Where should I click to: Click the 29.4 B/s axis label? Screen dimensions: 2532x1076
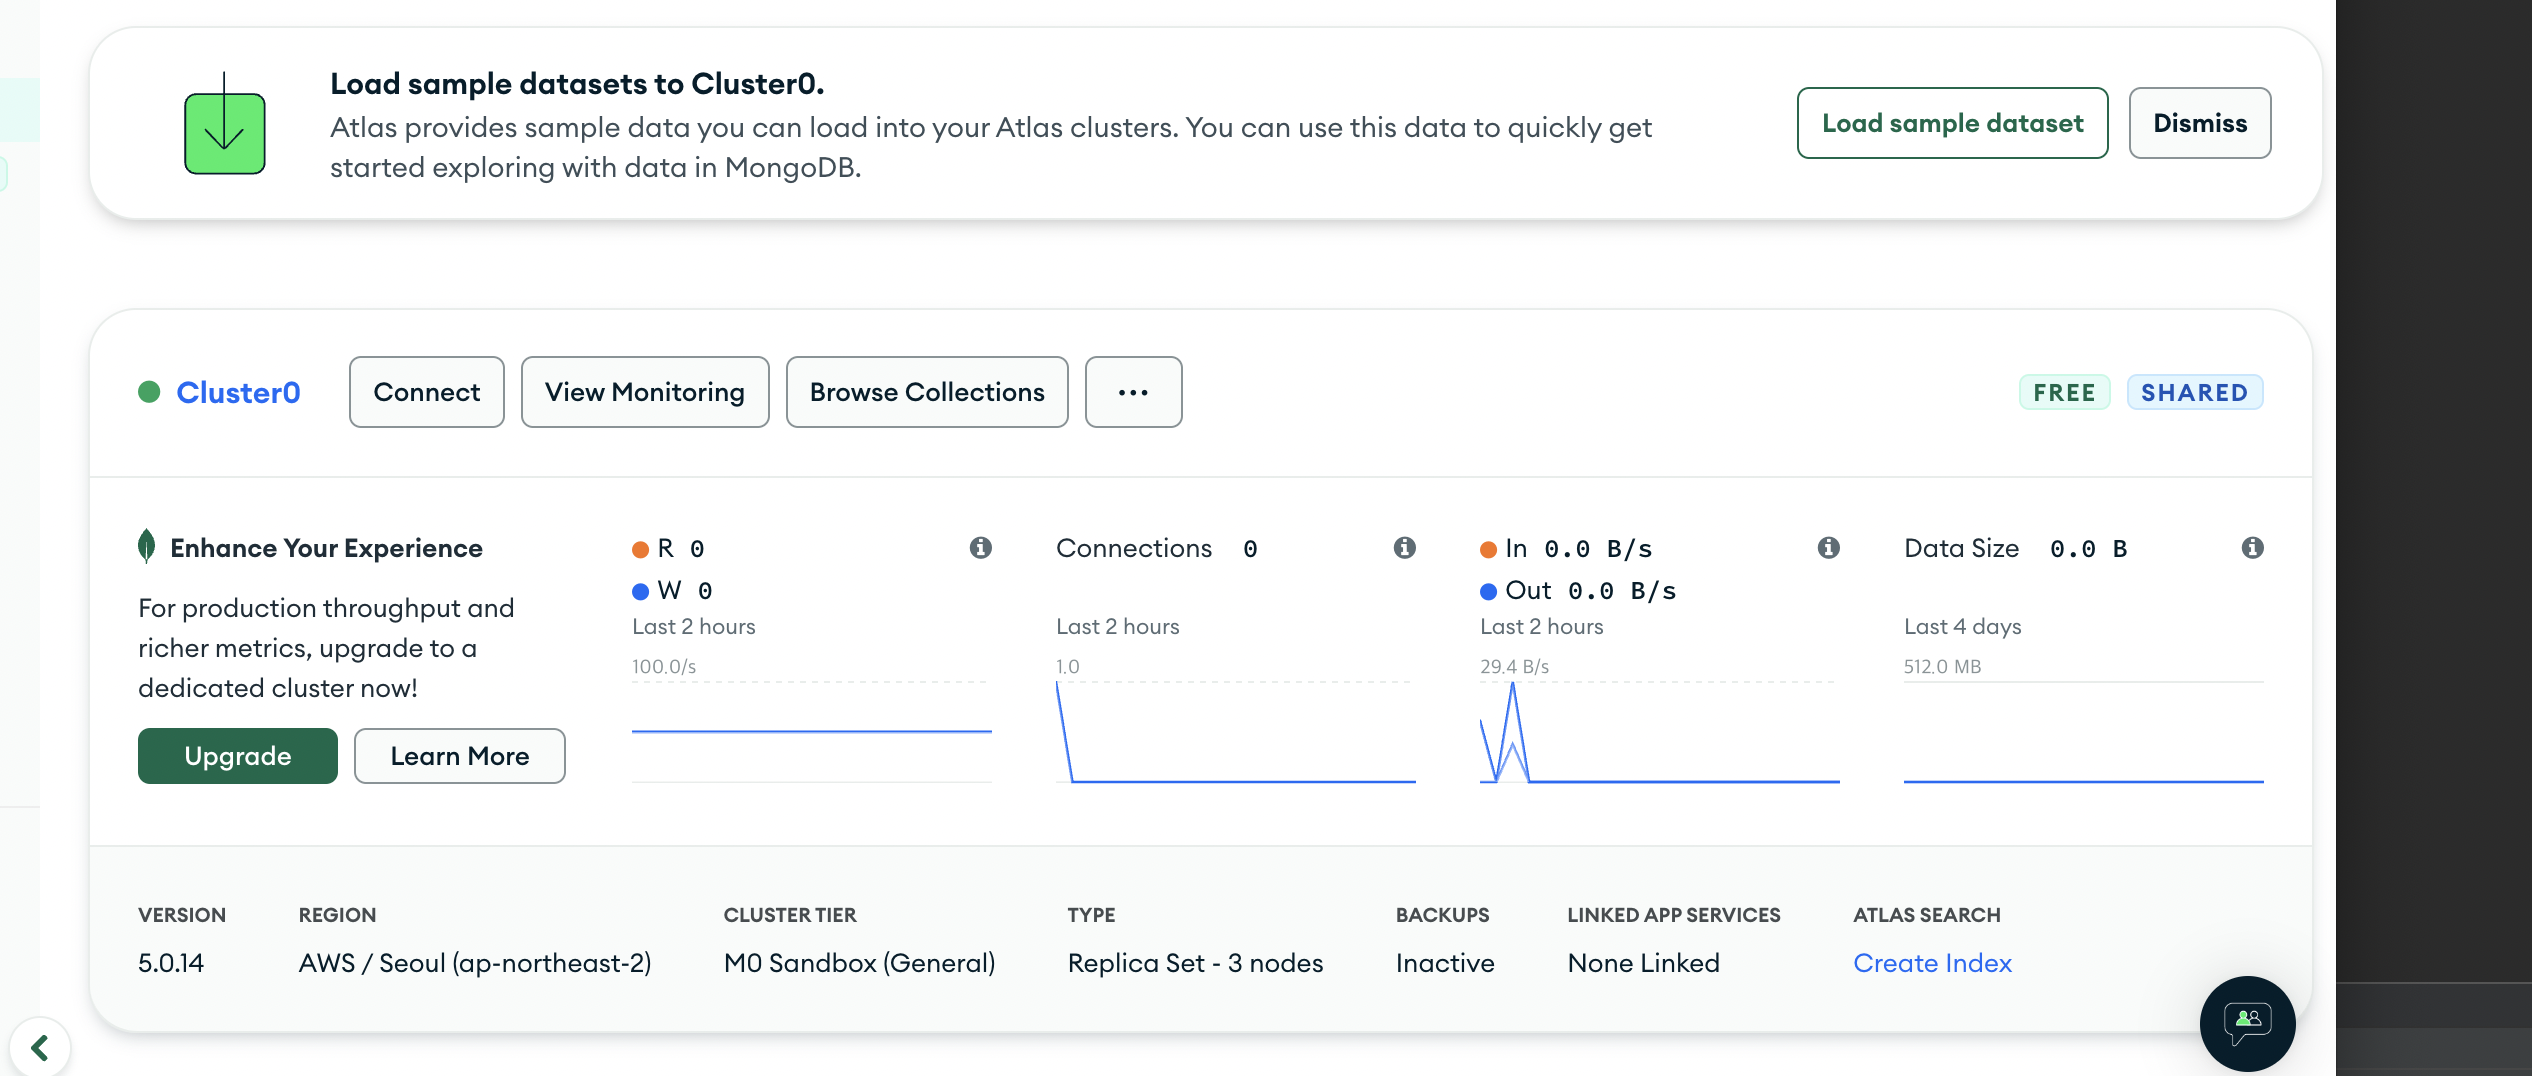coord(1514,666)
